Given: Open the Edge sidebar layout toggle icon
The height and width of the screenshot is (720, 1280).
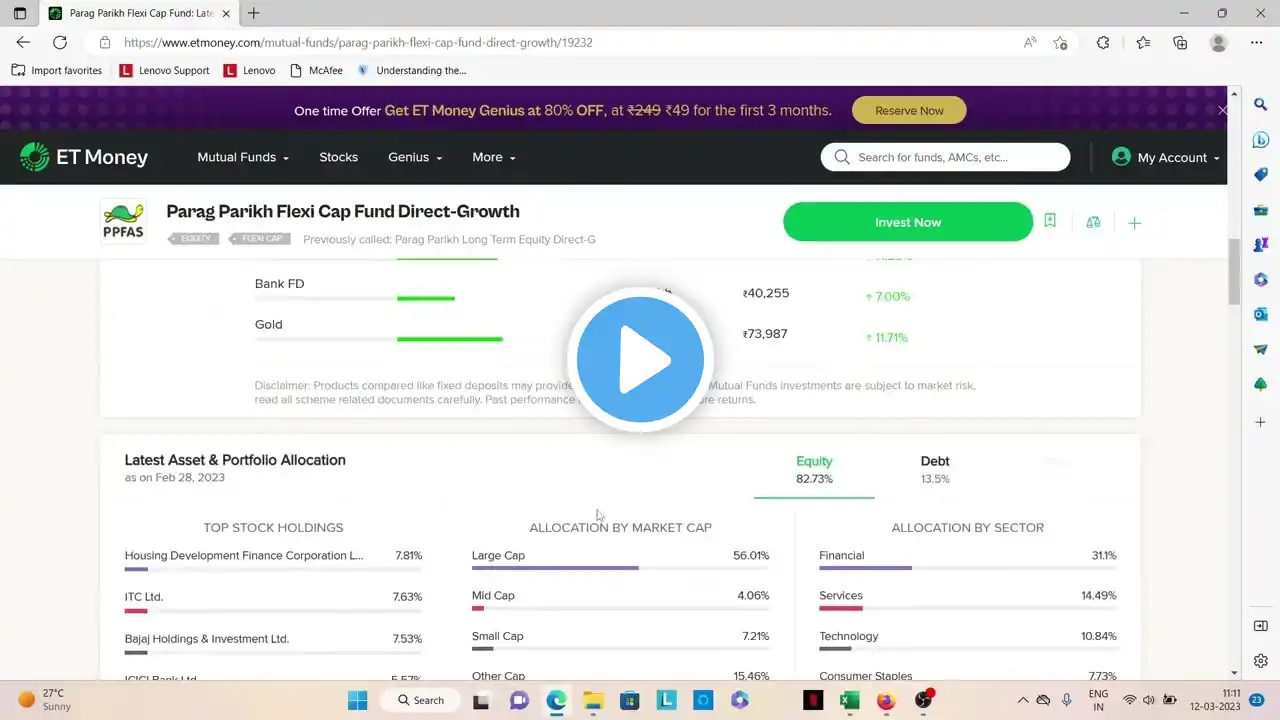Looking at the screenshot, I should point(1261,626).
